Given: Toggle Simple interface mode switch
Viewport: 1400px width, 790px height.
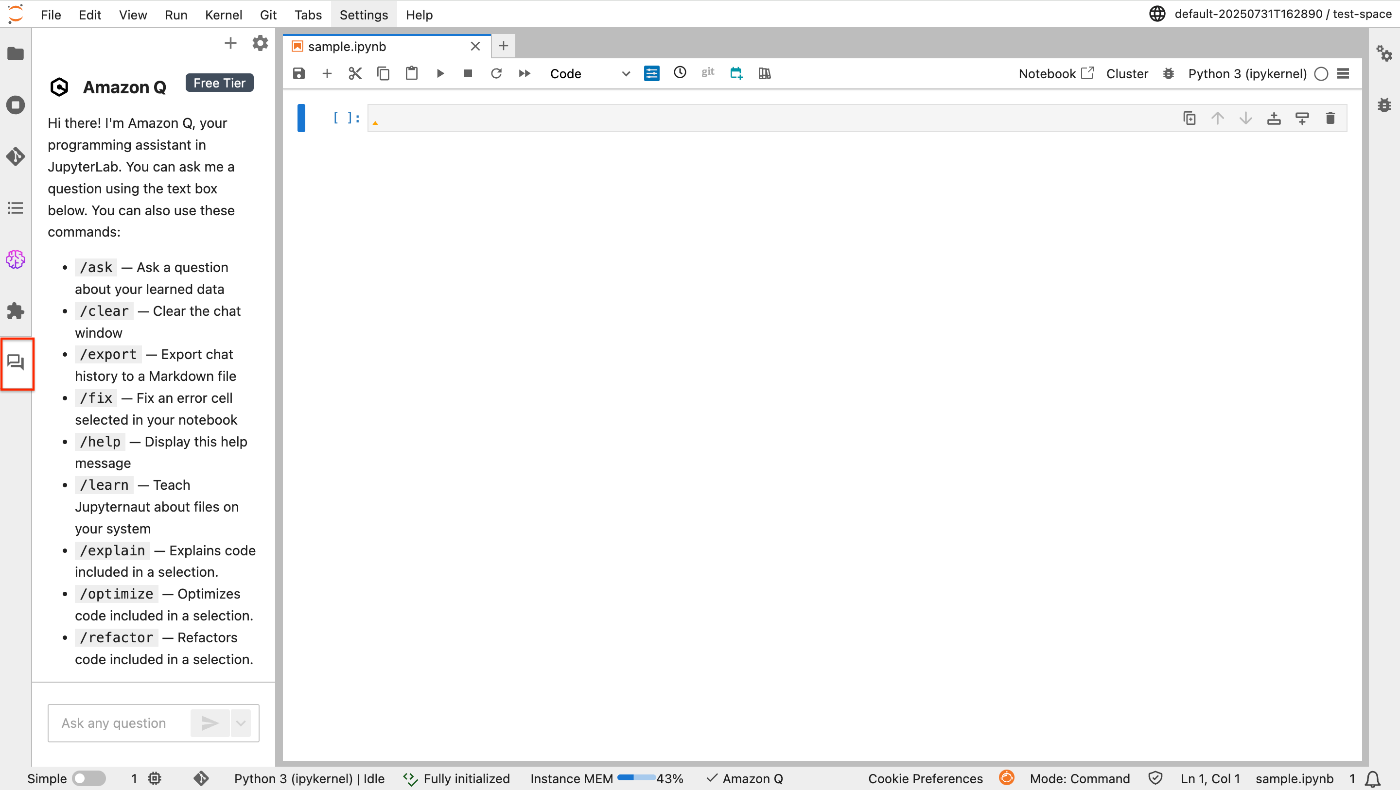Looking at the screenshot, I should [89, 778].
